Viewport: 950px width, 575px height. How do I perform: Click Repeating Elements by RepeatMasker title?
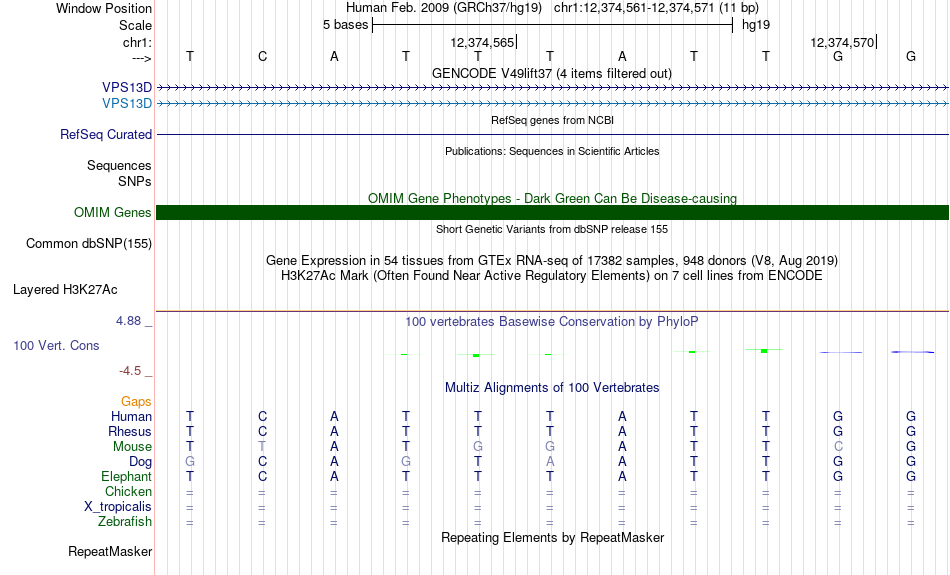pyautogui.click(x=553, y=537)
